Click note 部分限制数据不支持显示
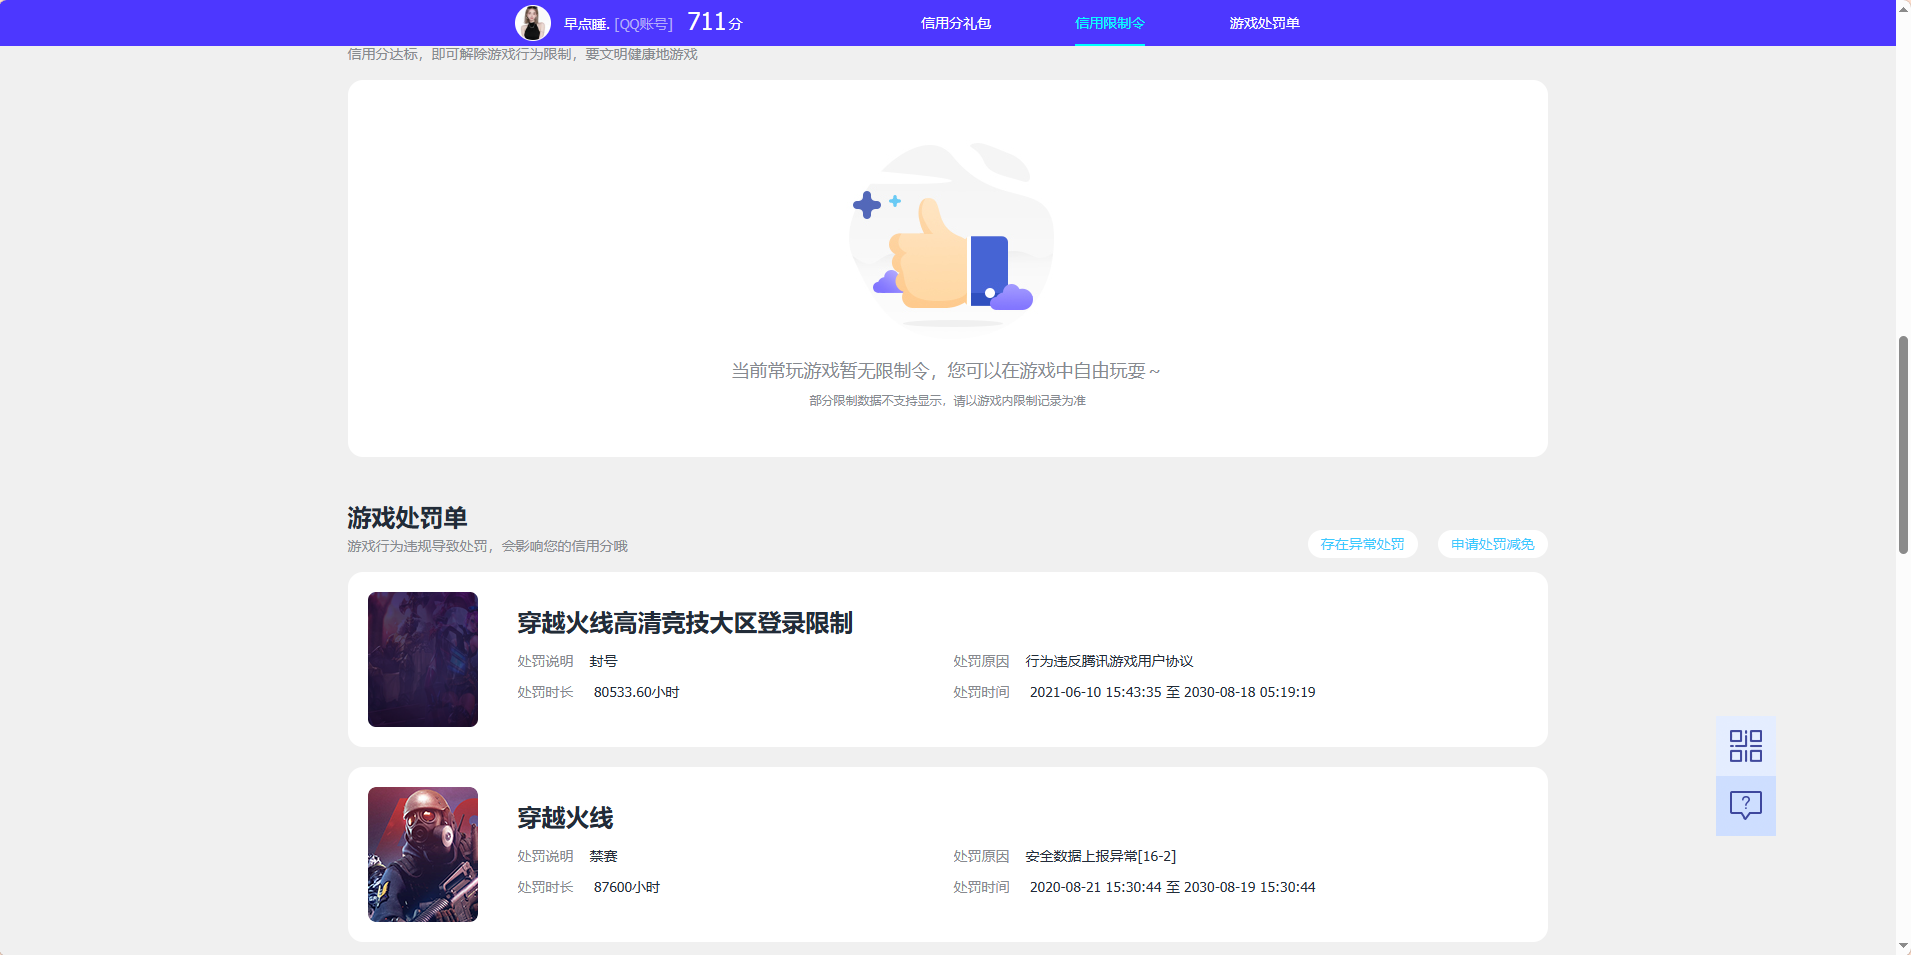 click(875, 401)
